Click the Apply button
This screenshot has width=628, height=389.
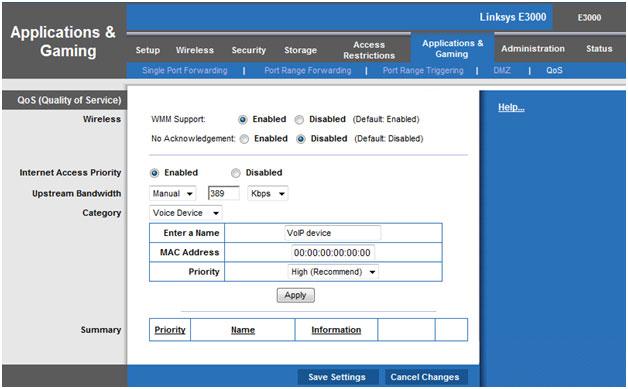click(x=296, y=295)
